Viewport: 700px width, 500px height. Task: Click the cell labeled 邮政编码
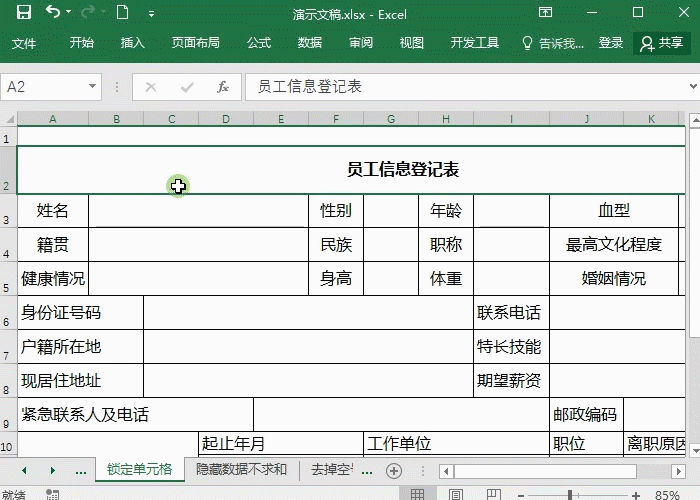[586, 414]
